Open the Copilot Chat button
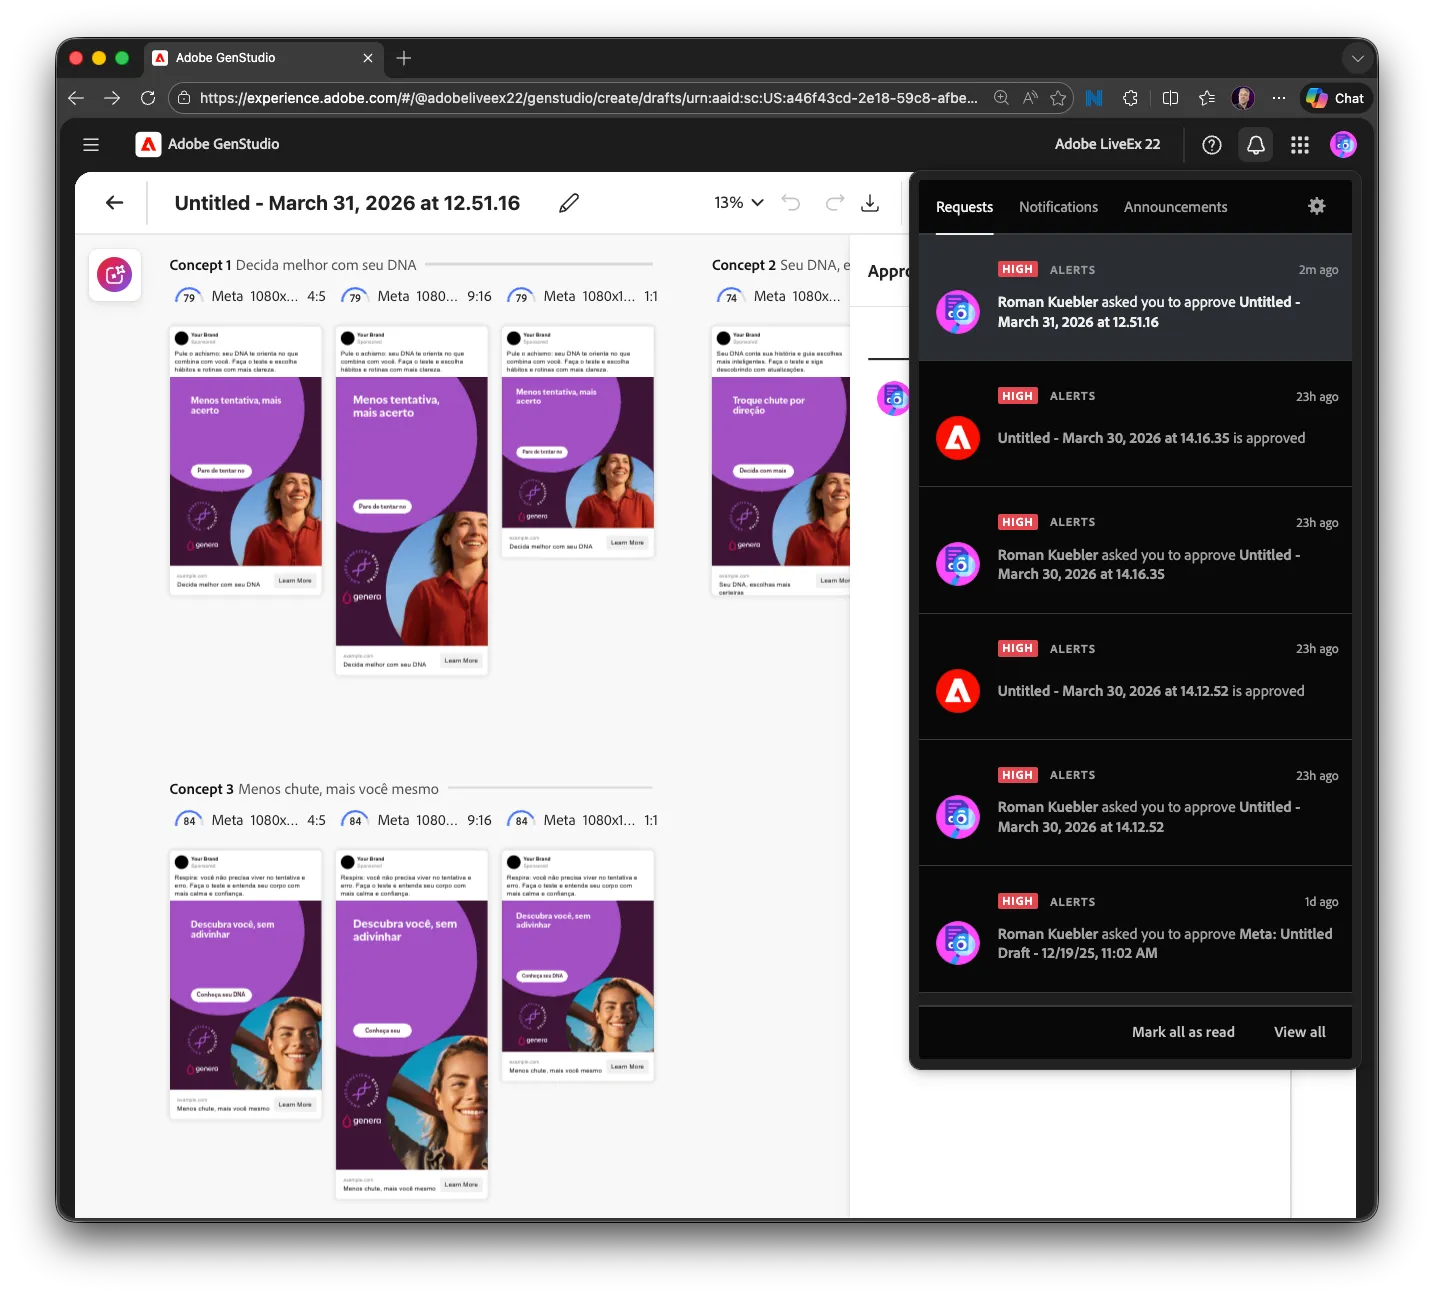The height and width of the screenshot is (1296, 1434). (1335, 98)
